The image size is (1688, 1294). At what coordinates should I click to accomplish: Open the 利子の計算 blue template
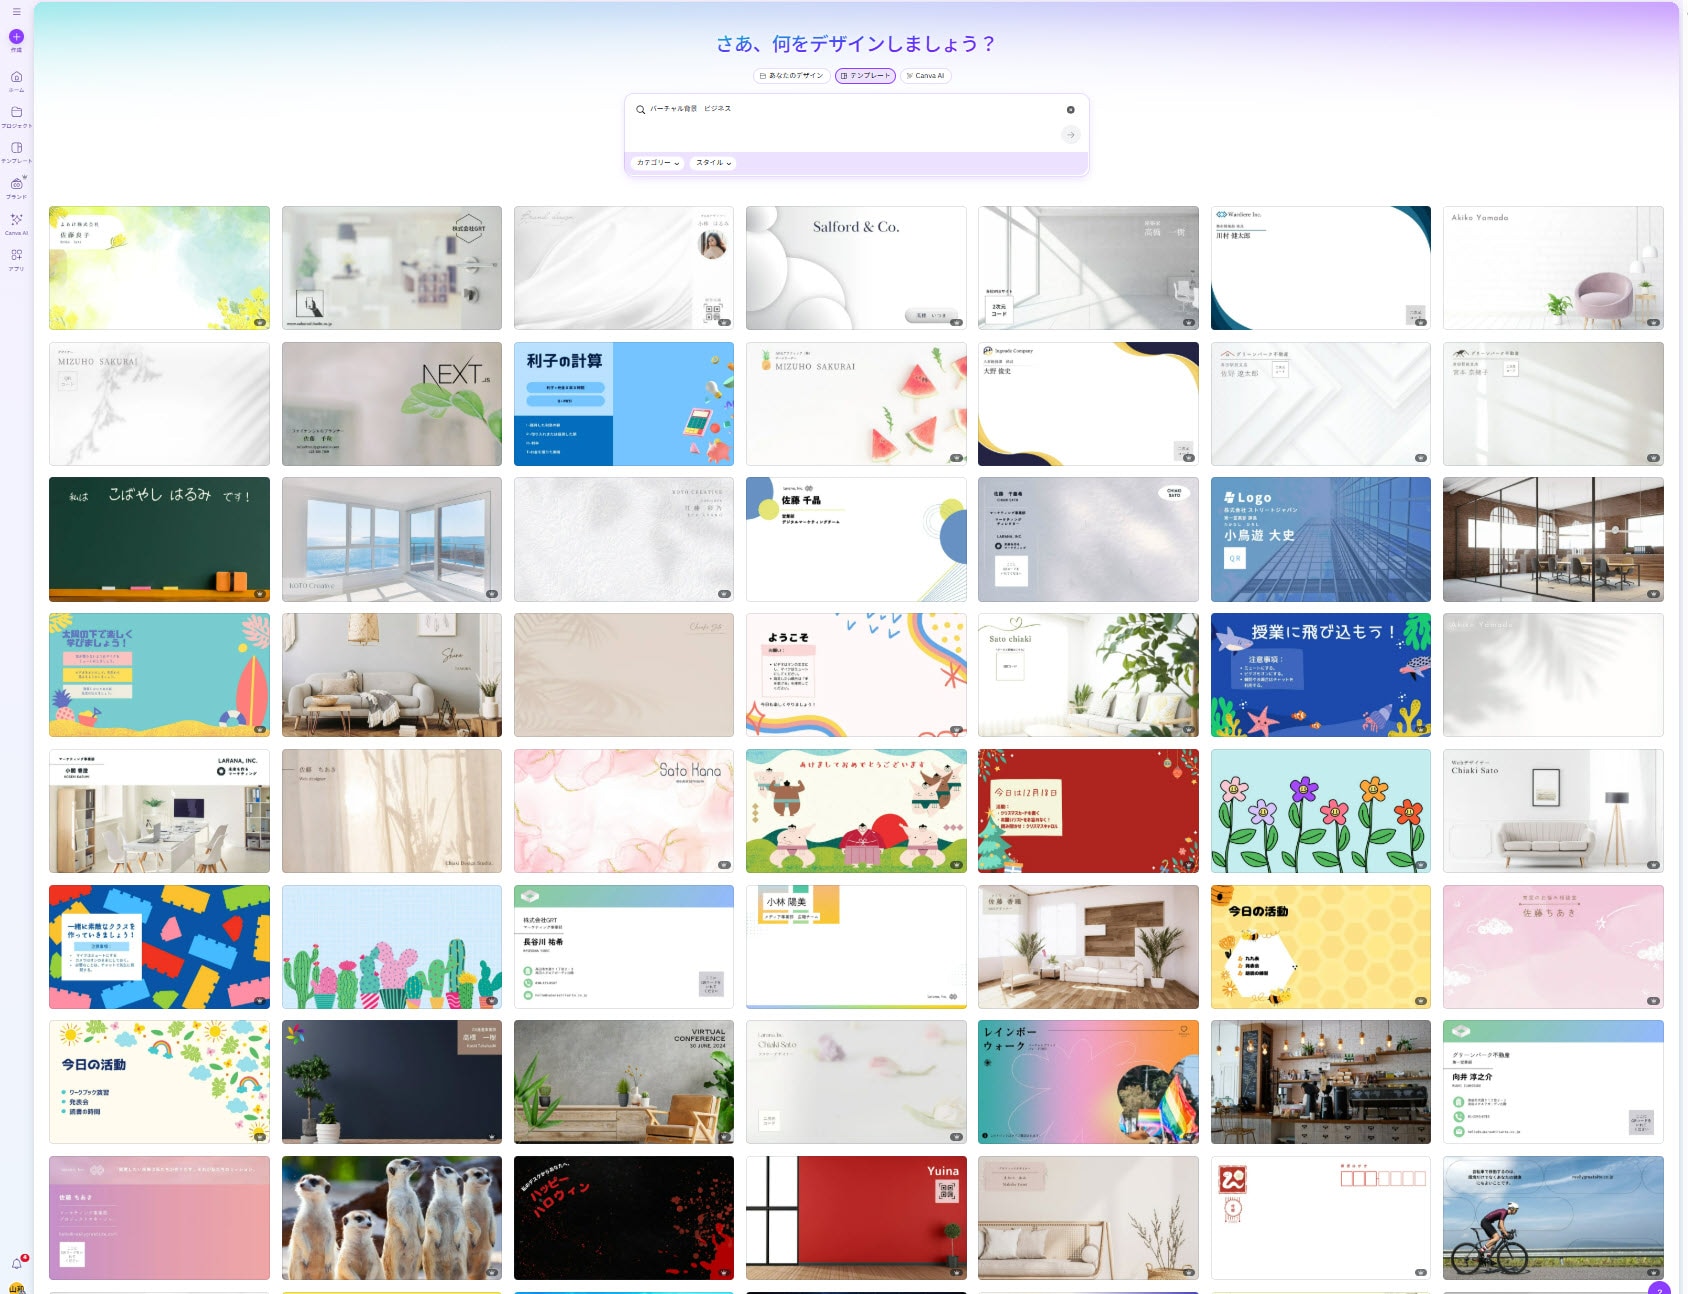(623, 404)
